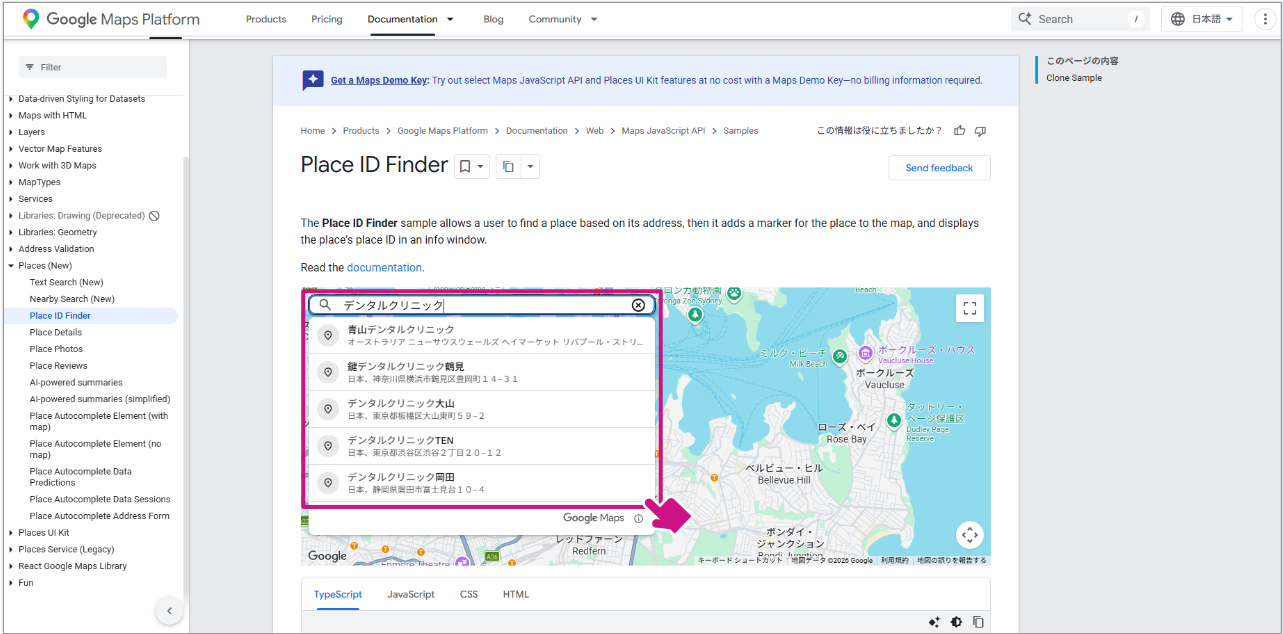Open the Products nav item
The width and height of the screenshot is (1283, 634).
pos(266,19)
